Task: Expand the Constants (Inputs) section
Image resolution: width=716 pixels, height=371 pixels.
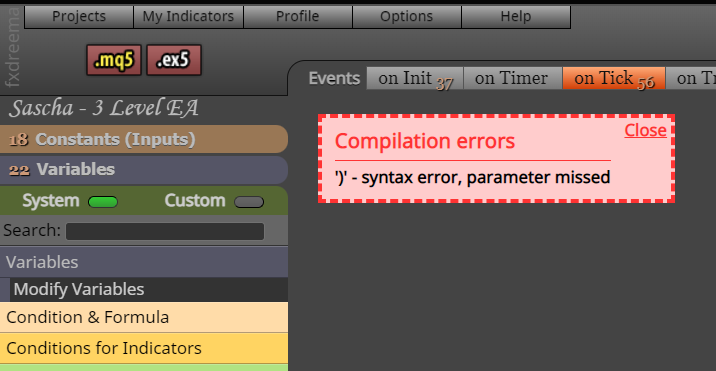Action: pos(144,139)
